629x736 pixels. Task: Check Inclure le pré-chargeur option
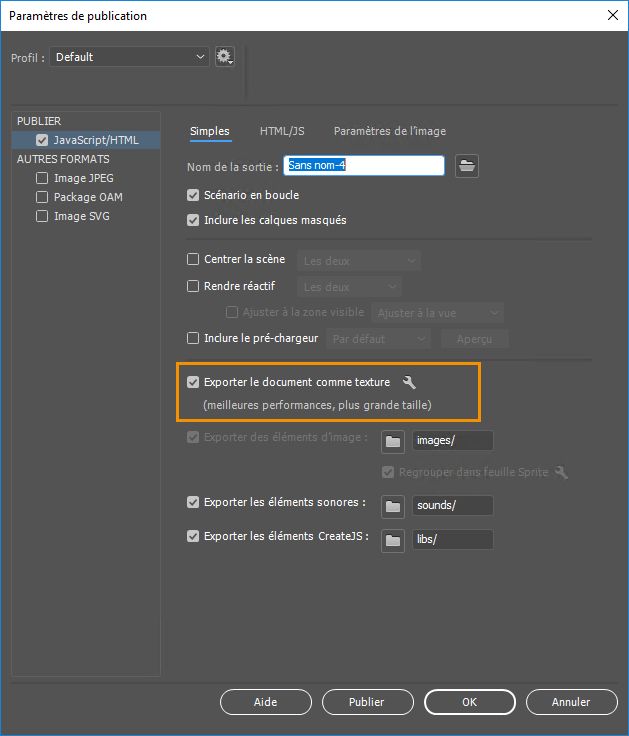click(x=193, y=338)
